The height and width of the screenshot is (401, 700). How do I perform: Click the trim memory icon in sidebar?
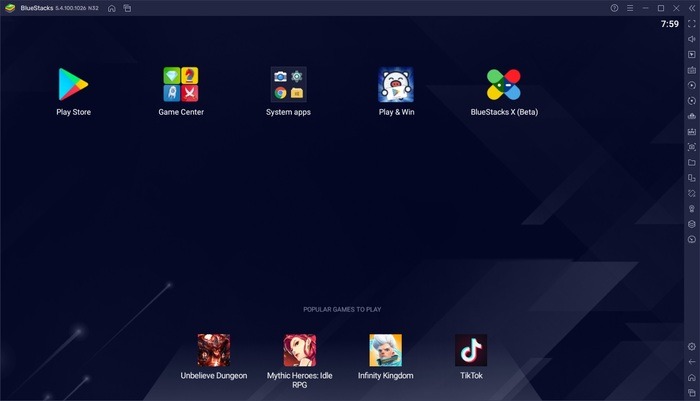(x=692, y=116)
